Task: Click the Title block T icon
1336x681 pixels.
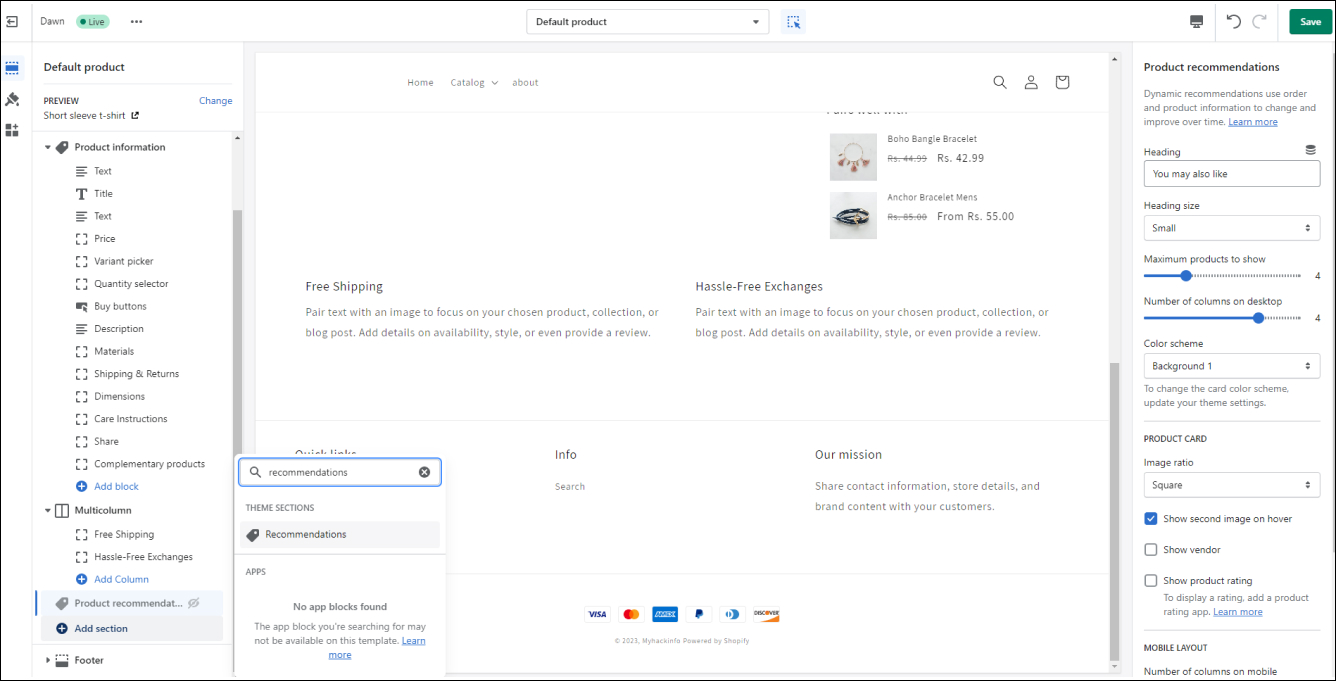Action: [x=82, y=194]
